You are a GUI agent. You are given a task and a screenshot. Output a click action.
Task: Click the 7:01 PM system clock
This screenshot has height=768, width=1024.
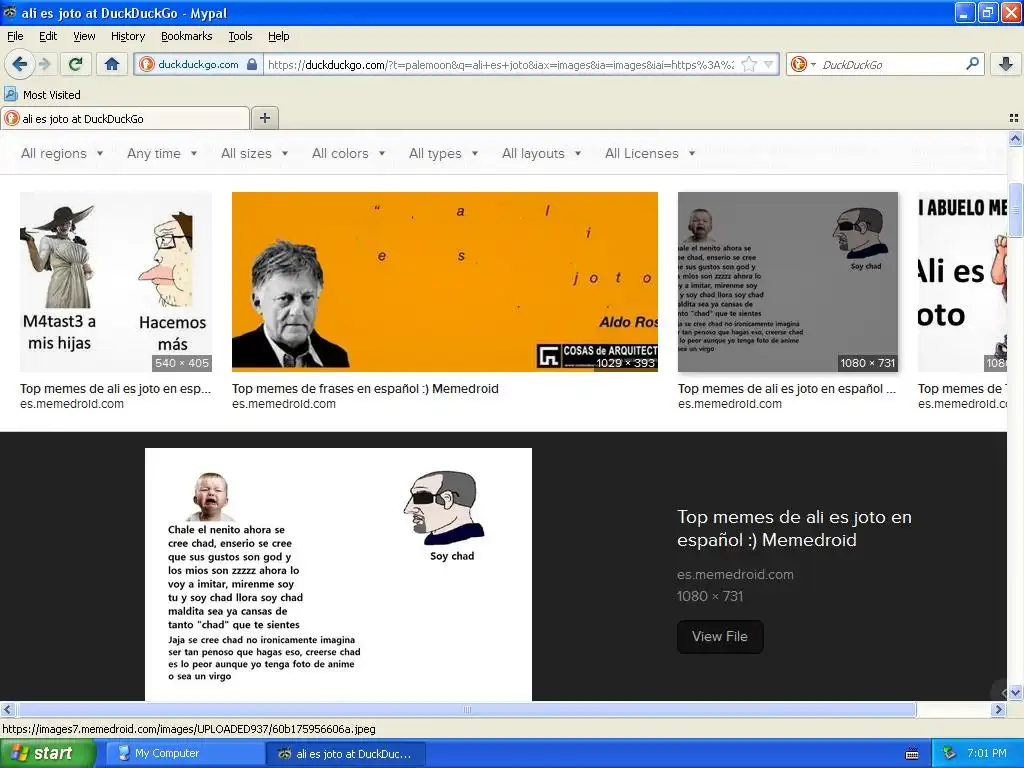pos(987,754)
